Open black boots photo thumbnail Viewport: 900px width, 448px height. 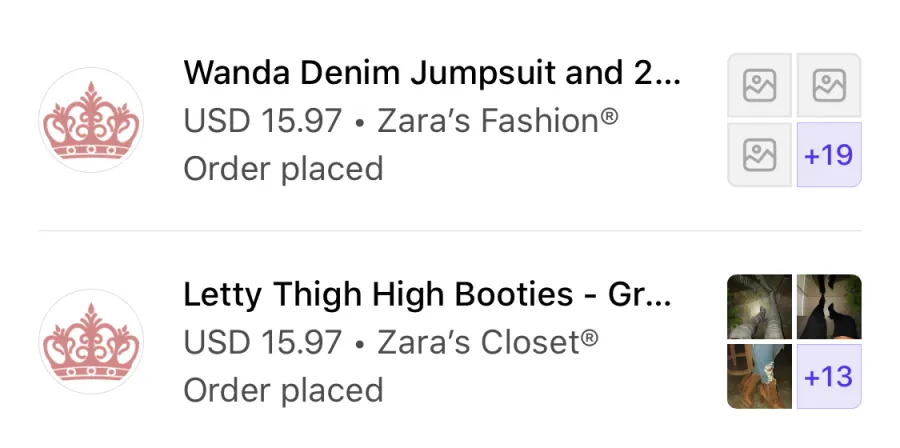pyautogui.click(x=829, y=307)
